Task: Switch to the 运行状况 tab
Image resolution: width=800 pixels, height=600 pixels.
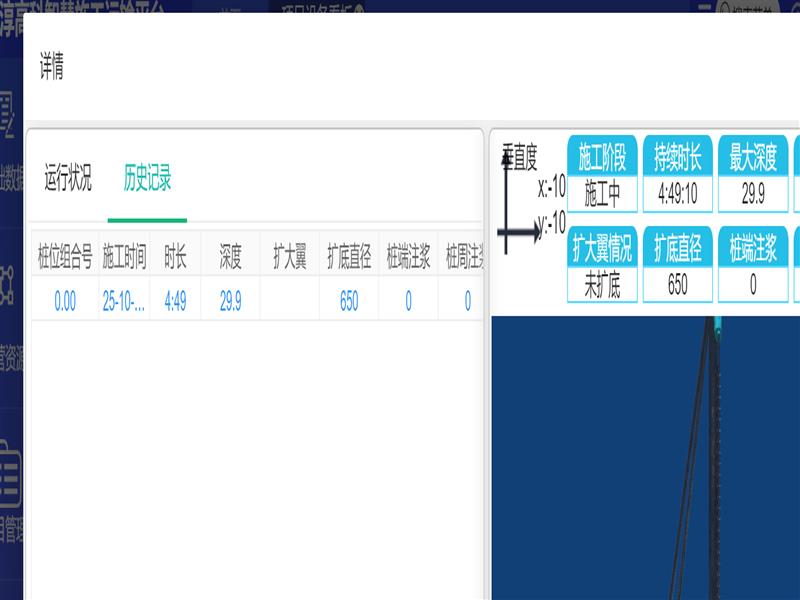Action: (68, 179)
